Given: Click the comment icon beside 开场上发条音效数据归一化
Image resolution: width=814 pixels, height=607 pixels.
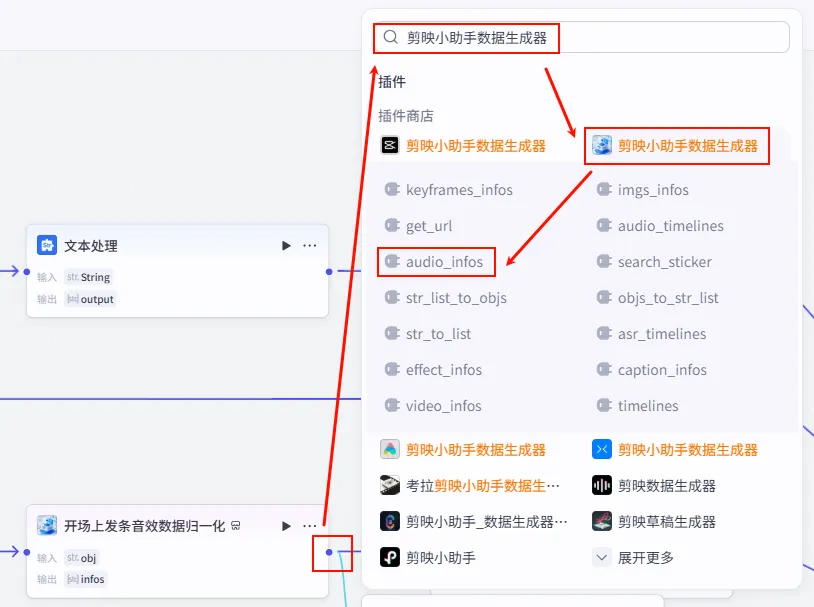Looking at the screenshot, I should (236, 526).
